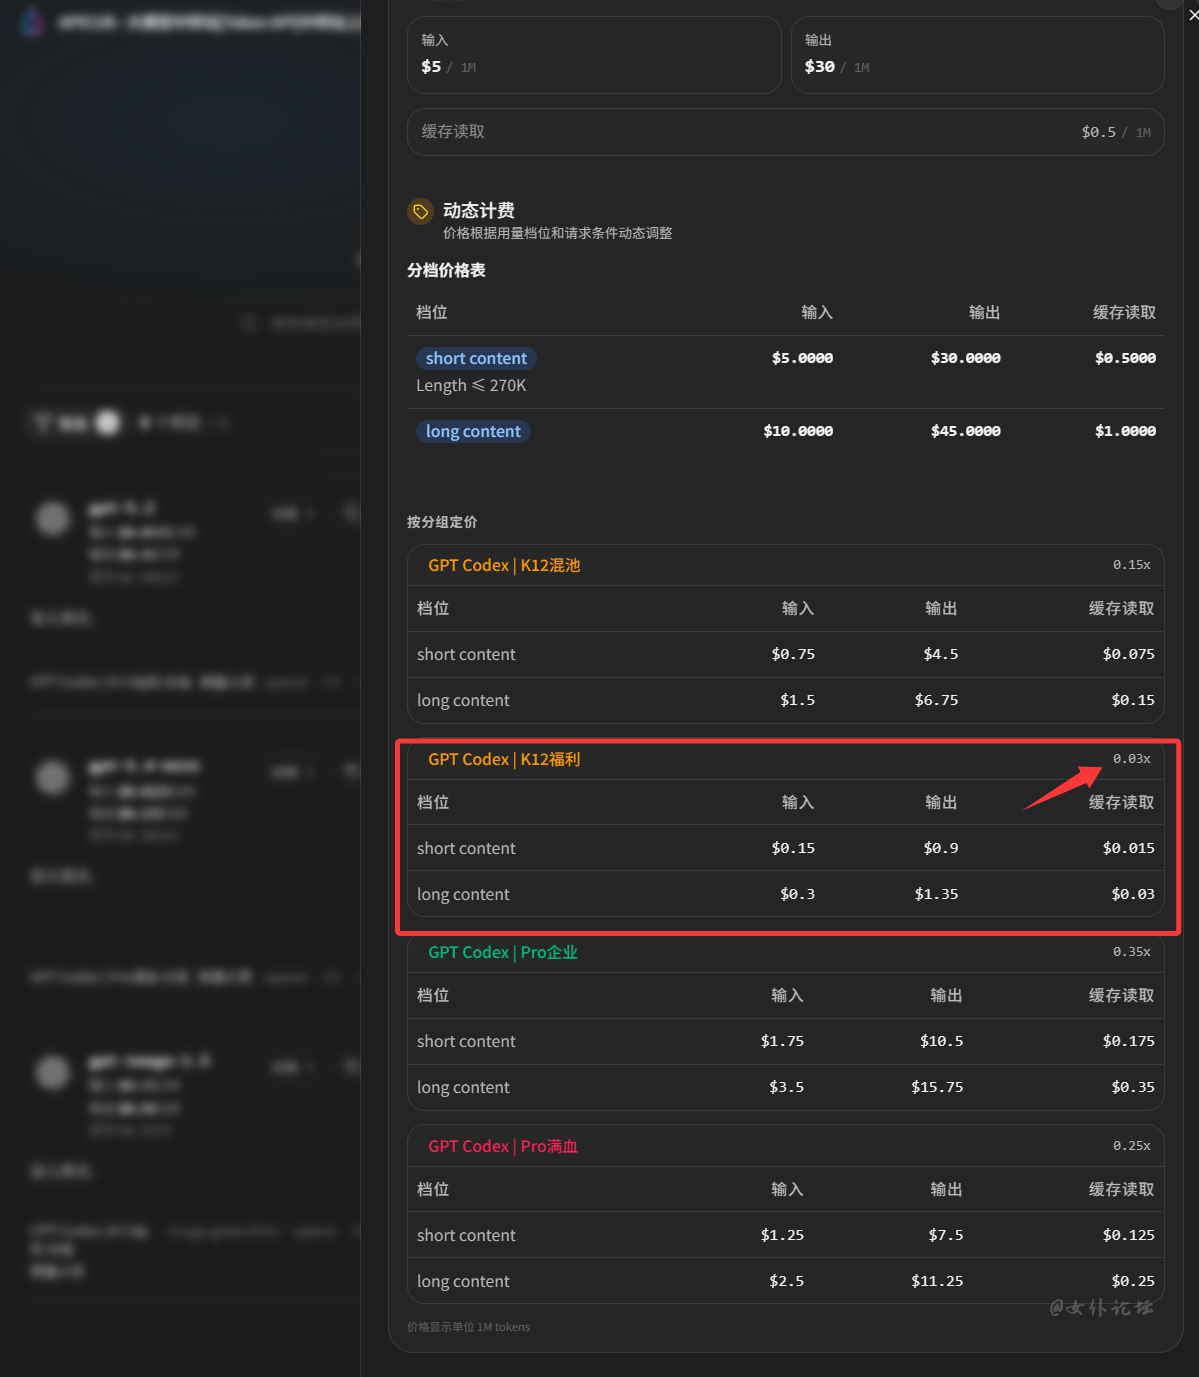Click the $0.175 cache read price

tap(1128, 1041)
